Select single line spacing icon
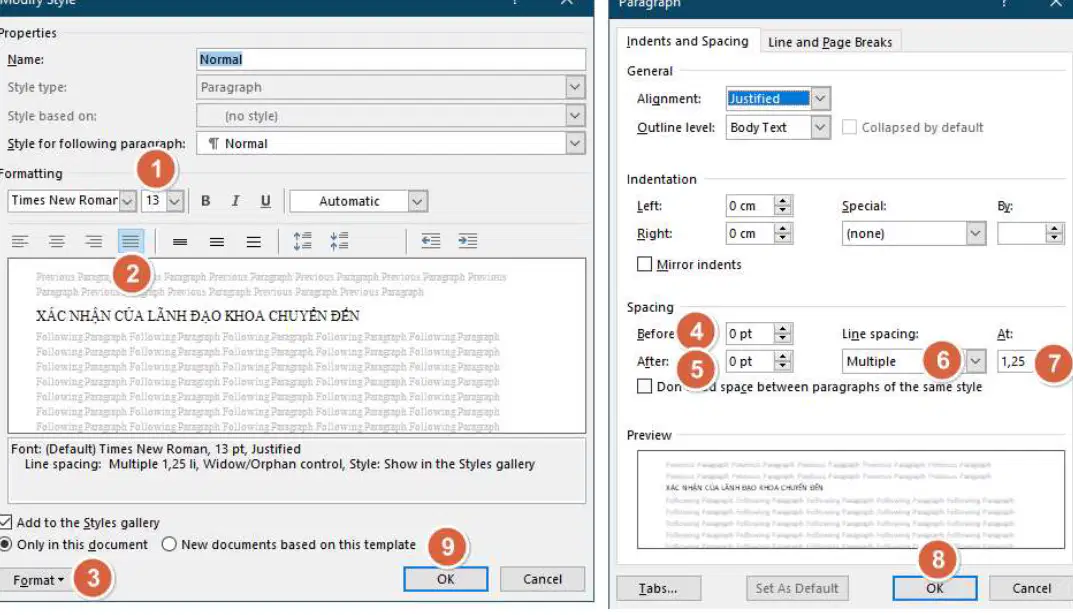Screen dimensions: 1073x615 tap(180, 241)
